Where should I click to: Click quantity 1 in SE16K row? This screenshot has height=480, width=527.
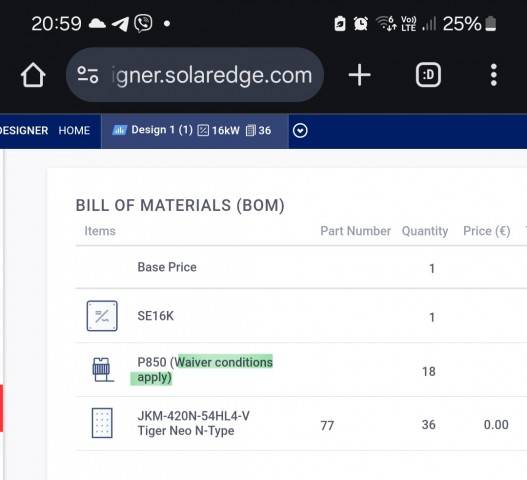coord(432,317)
